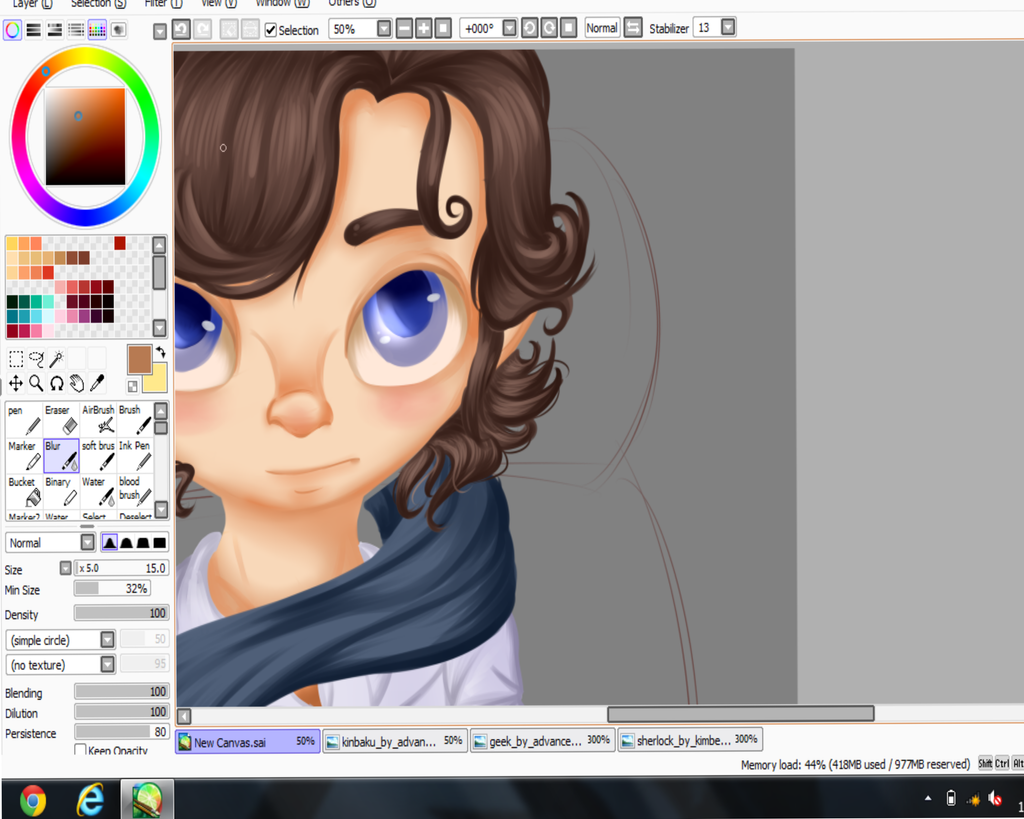Click the Undo button in toolbar
The width and height of the screenshot is (1024, 819).
click(181, 29)
